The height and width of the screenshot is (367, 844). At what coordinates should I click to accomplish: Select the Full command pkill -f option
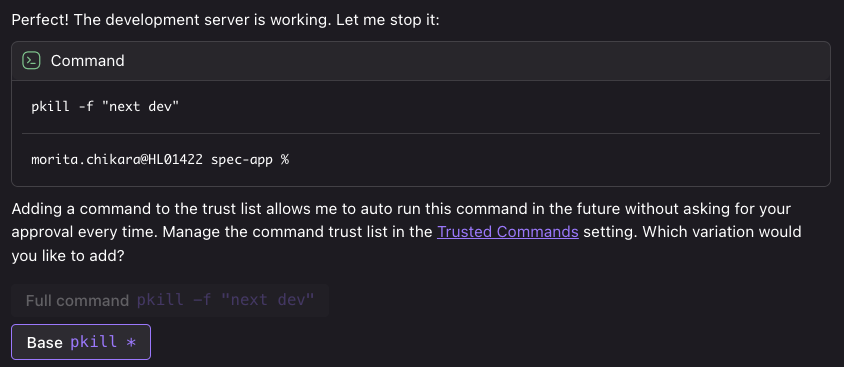170,300
